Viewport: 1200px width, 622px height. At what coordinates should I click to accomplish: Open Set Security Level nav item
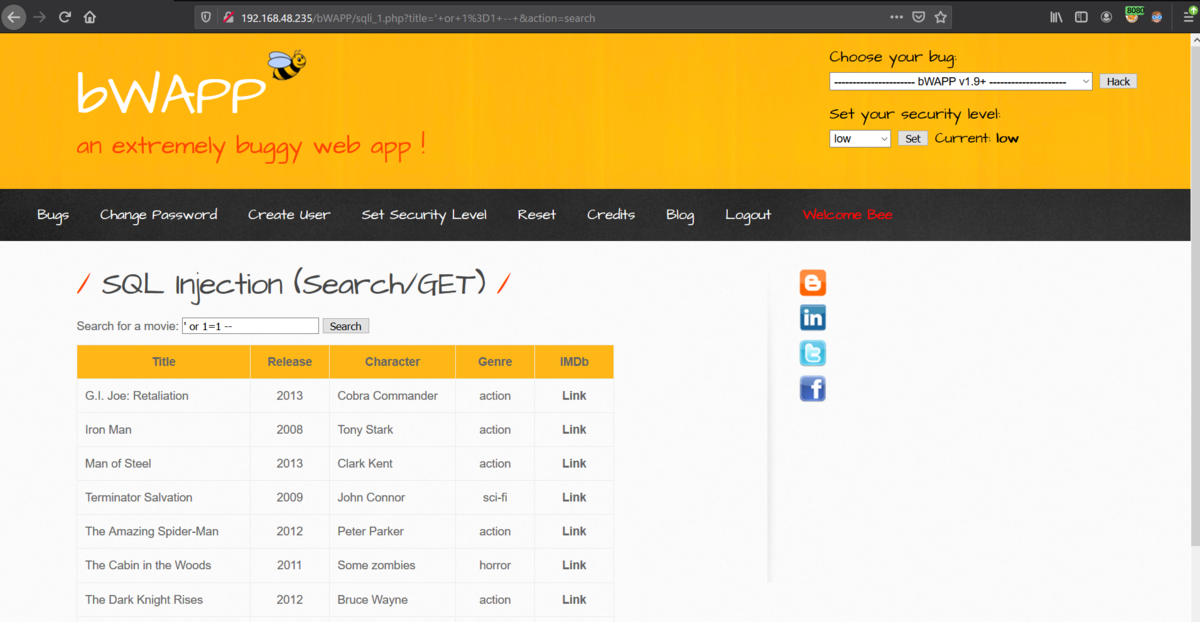pos(424,215)
